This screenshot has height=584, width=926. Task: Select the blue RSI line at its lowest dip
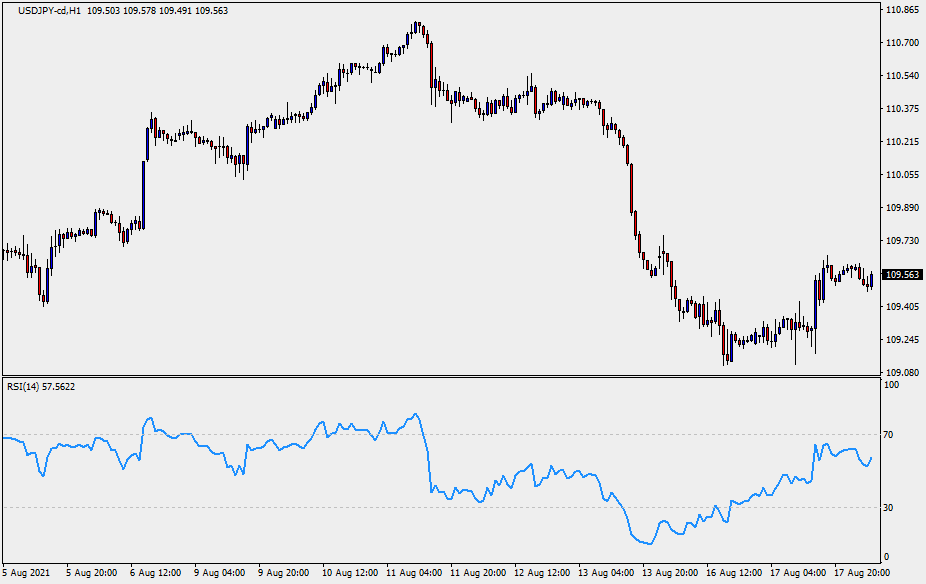click(648, 544)
